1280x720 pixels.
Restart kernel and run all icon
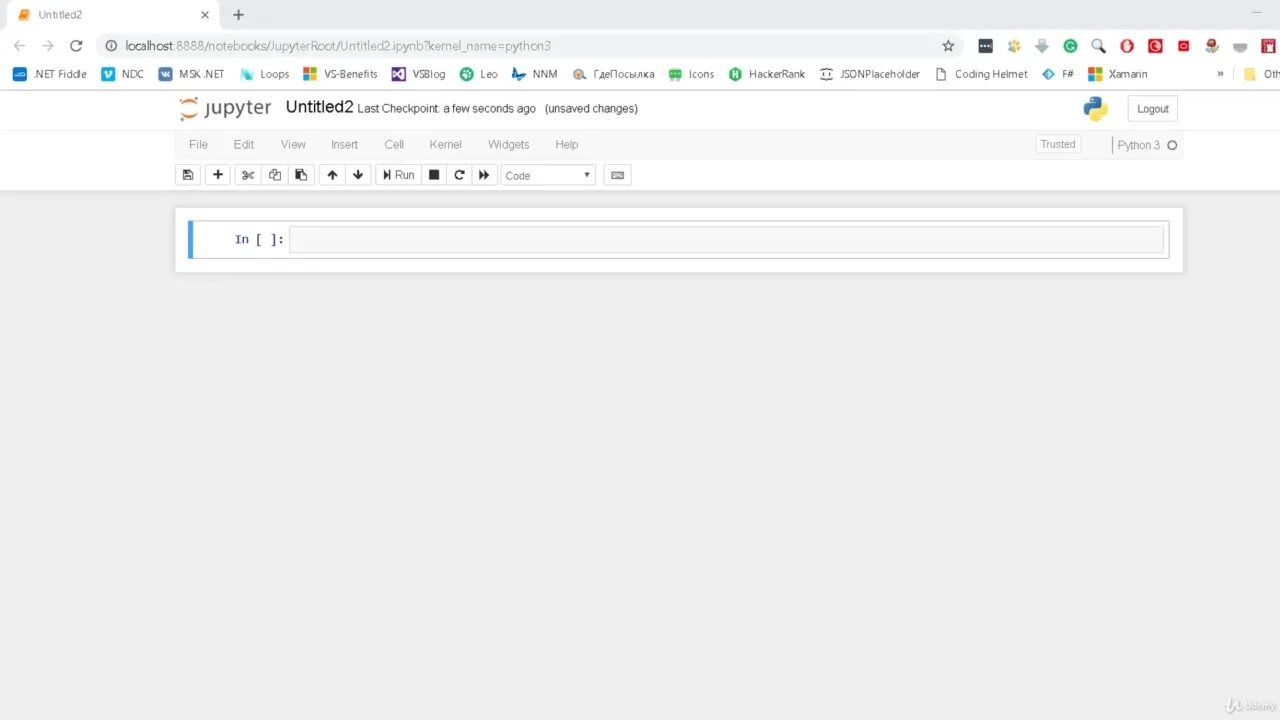(484, 175)
